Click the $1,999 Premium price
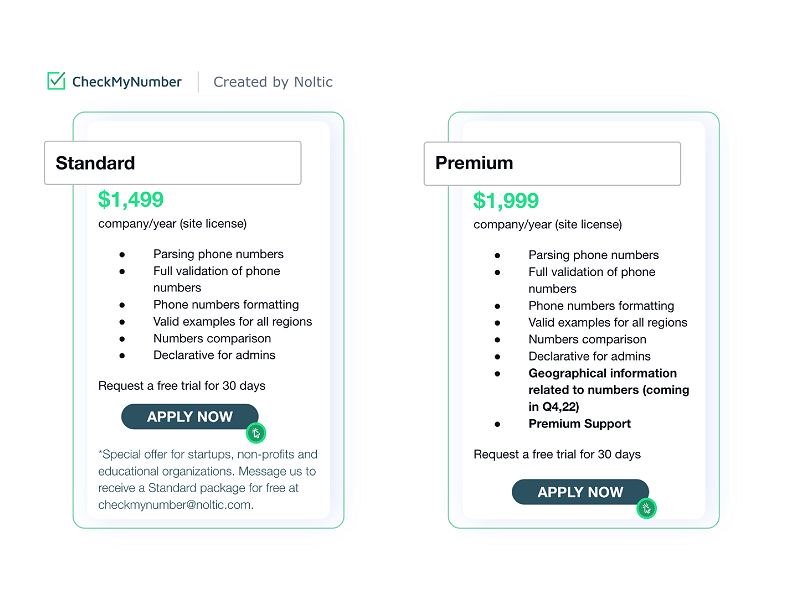This screenshot has height=599, width=800. [x=506, y=201]
